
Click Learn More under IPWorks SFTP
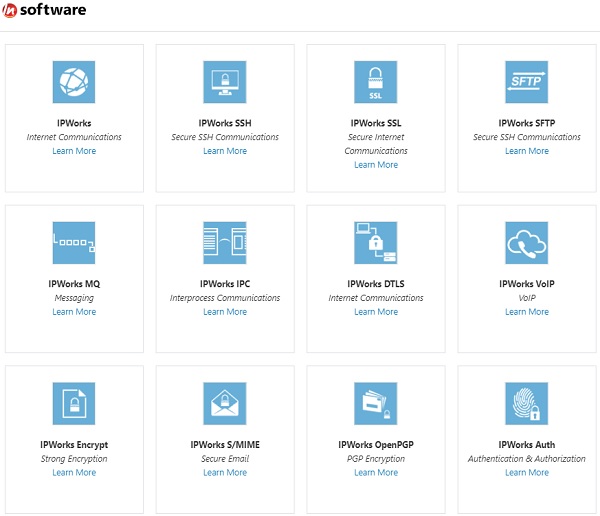click(527, 151)
